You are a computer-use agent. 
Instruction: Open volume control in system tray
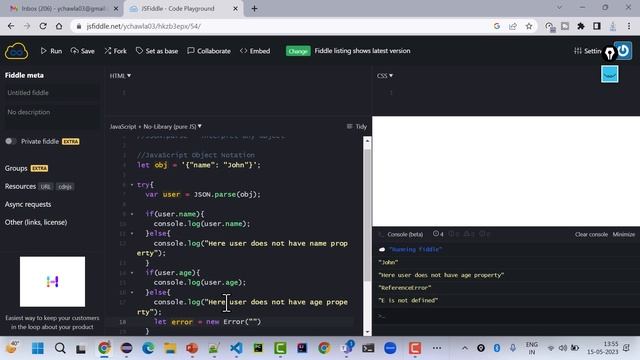tap(563, 348)
